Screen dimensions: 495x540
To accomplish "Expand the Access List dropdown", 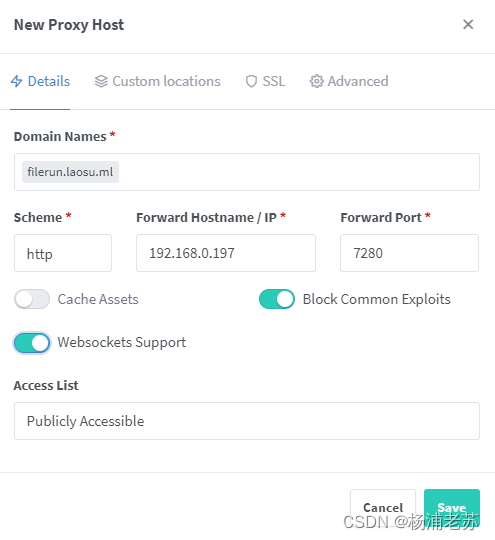I will 247,421.
